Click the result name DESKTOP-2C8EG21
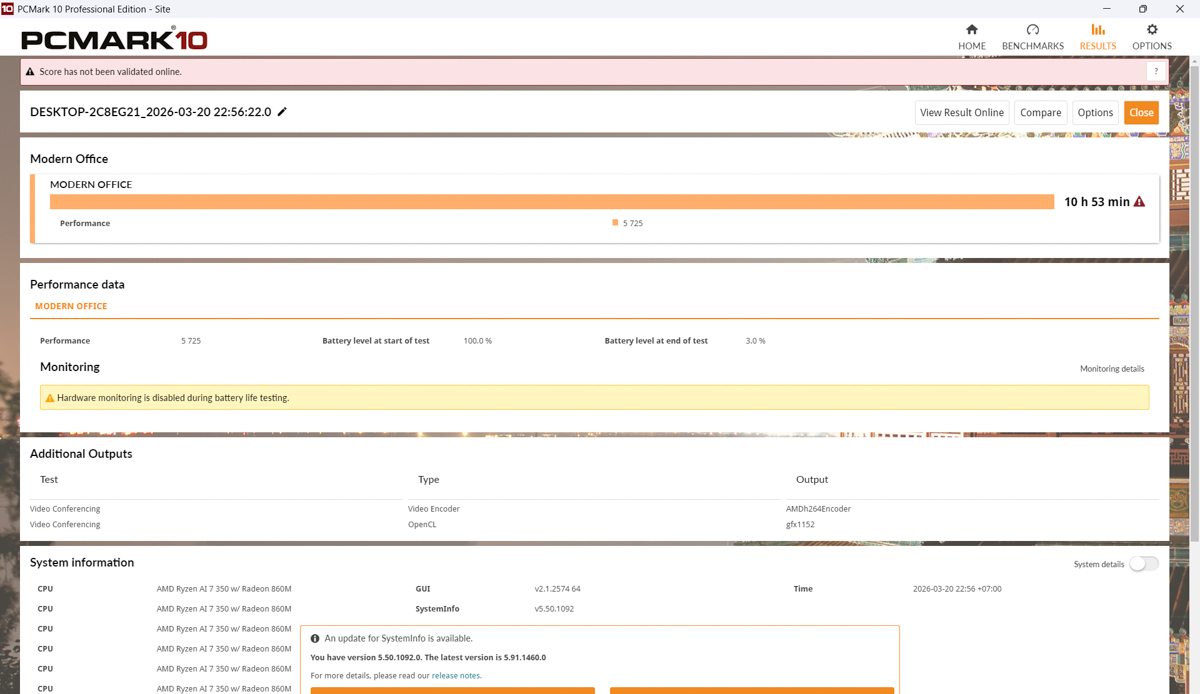Screen dimensions: 1200x694 click(150, 112)
